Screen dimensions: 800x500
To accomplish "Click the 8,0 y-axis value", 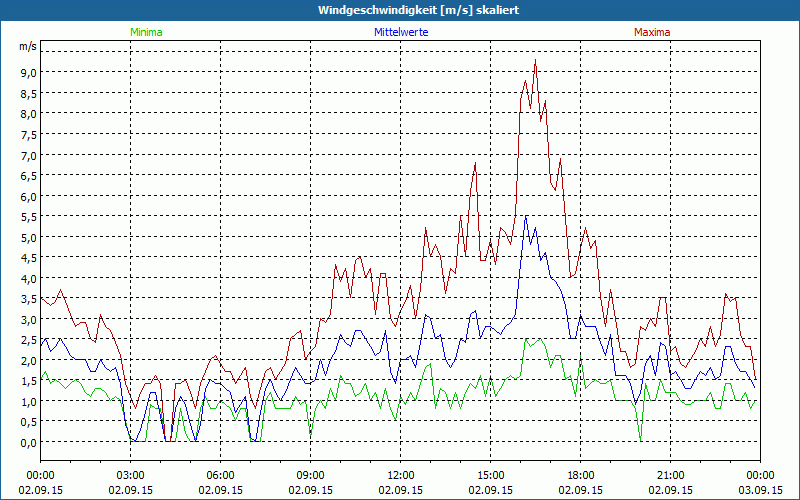I will point(29,114).
